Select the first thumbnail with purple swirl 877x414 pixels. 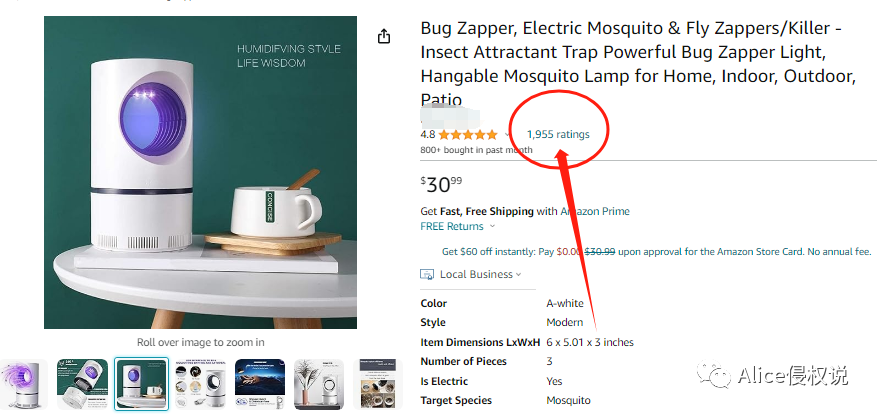click(x=22, y=385)
